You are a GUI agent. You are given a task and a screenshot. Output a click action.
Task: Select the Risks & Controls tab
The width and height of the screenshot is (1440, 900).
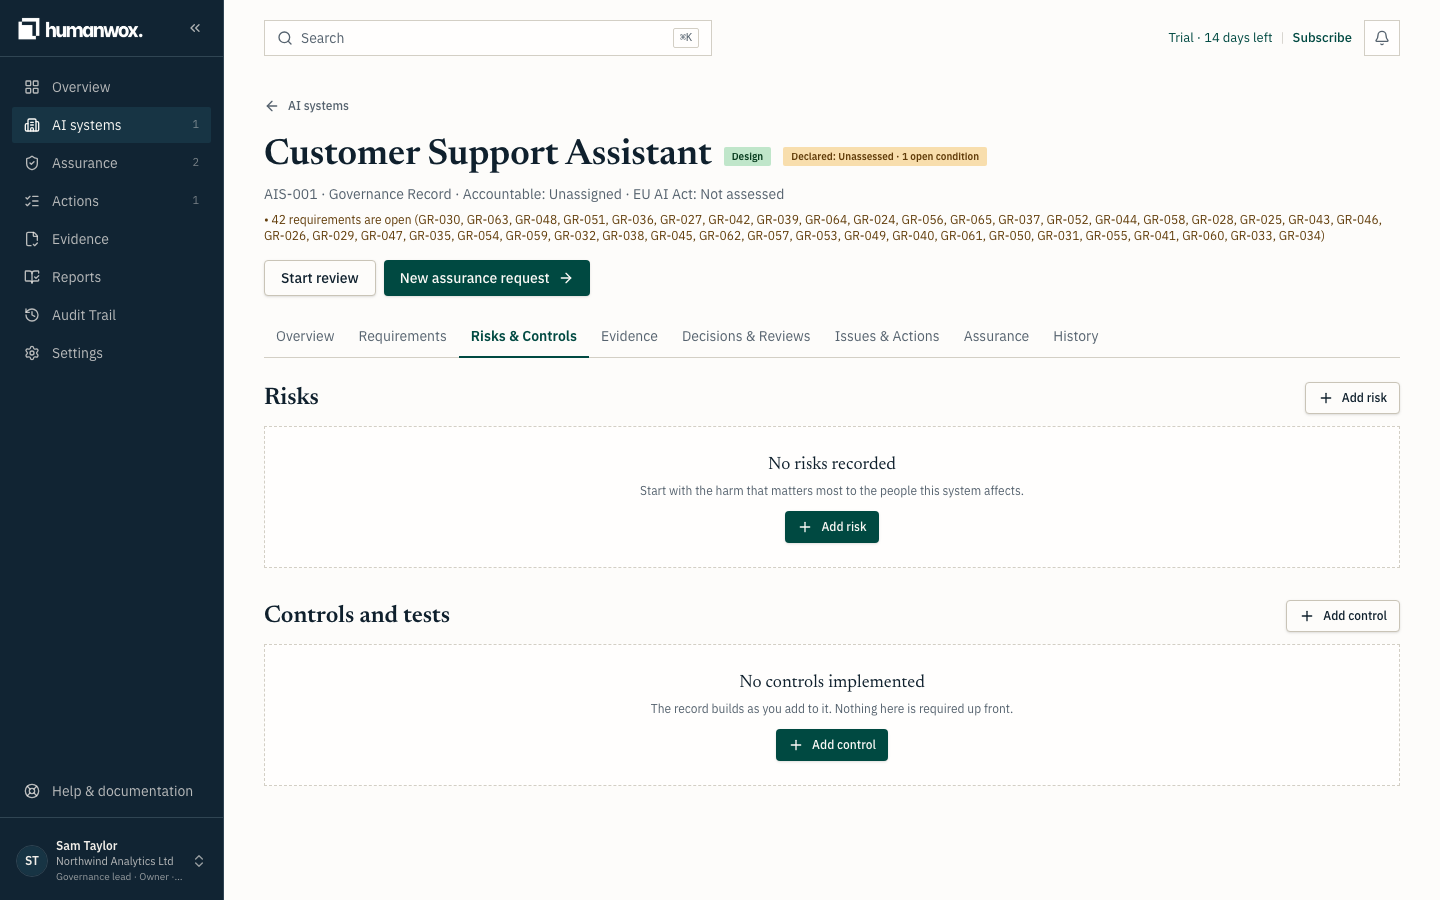coord(524,336)
